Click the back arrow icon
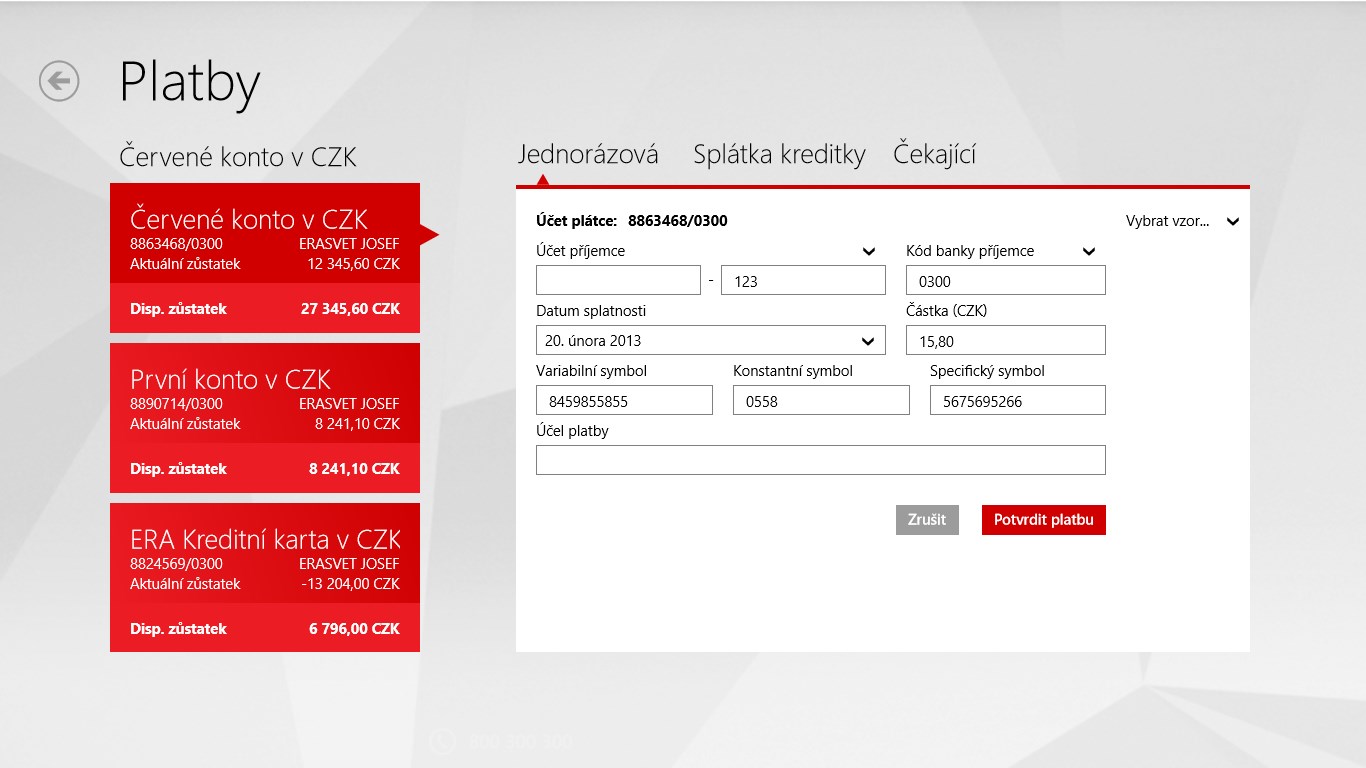Screen dimensions: 1366x768 point(59,81)
